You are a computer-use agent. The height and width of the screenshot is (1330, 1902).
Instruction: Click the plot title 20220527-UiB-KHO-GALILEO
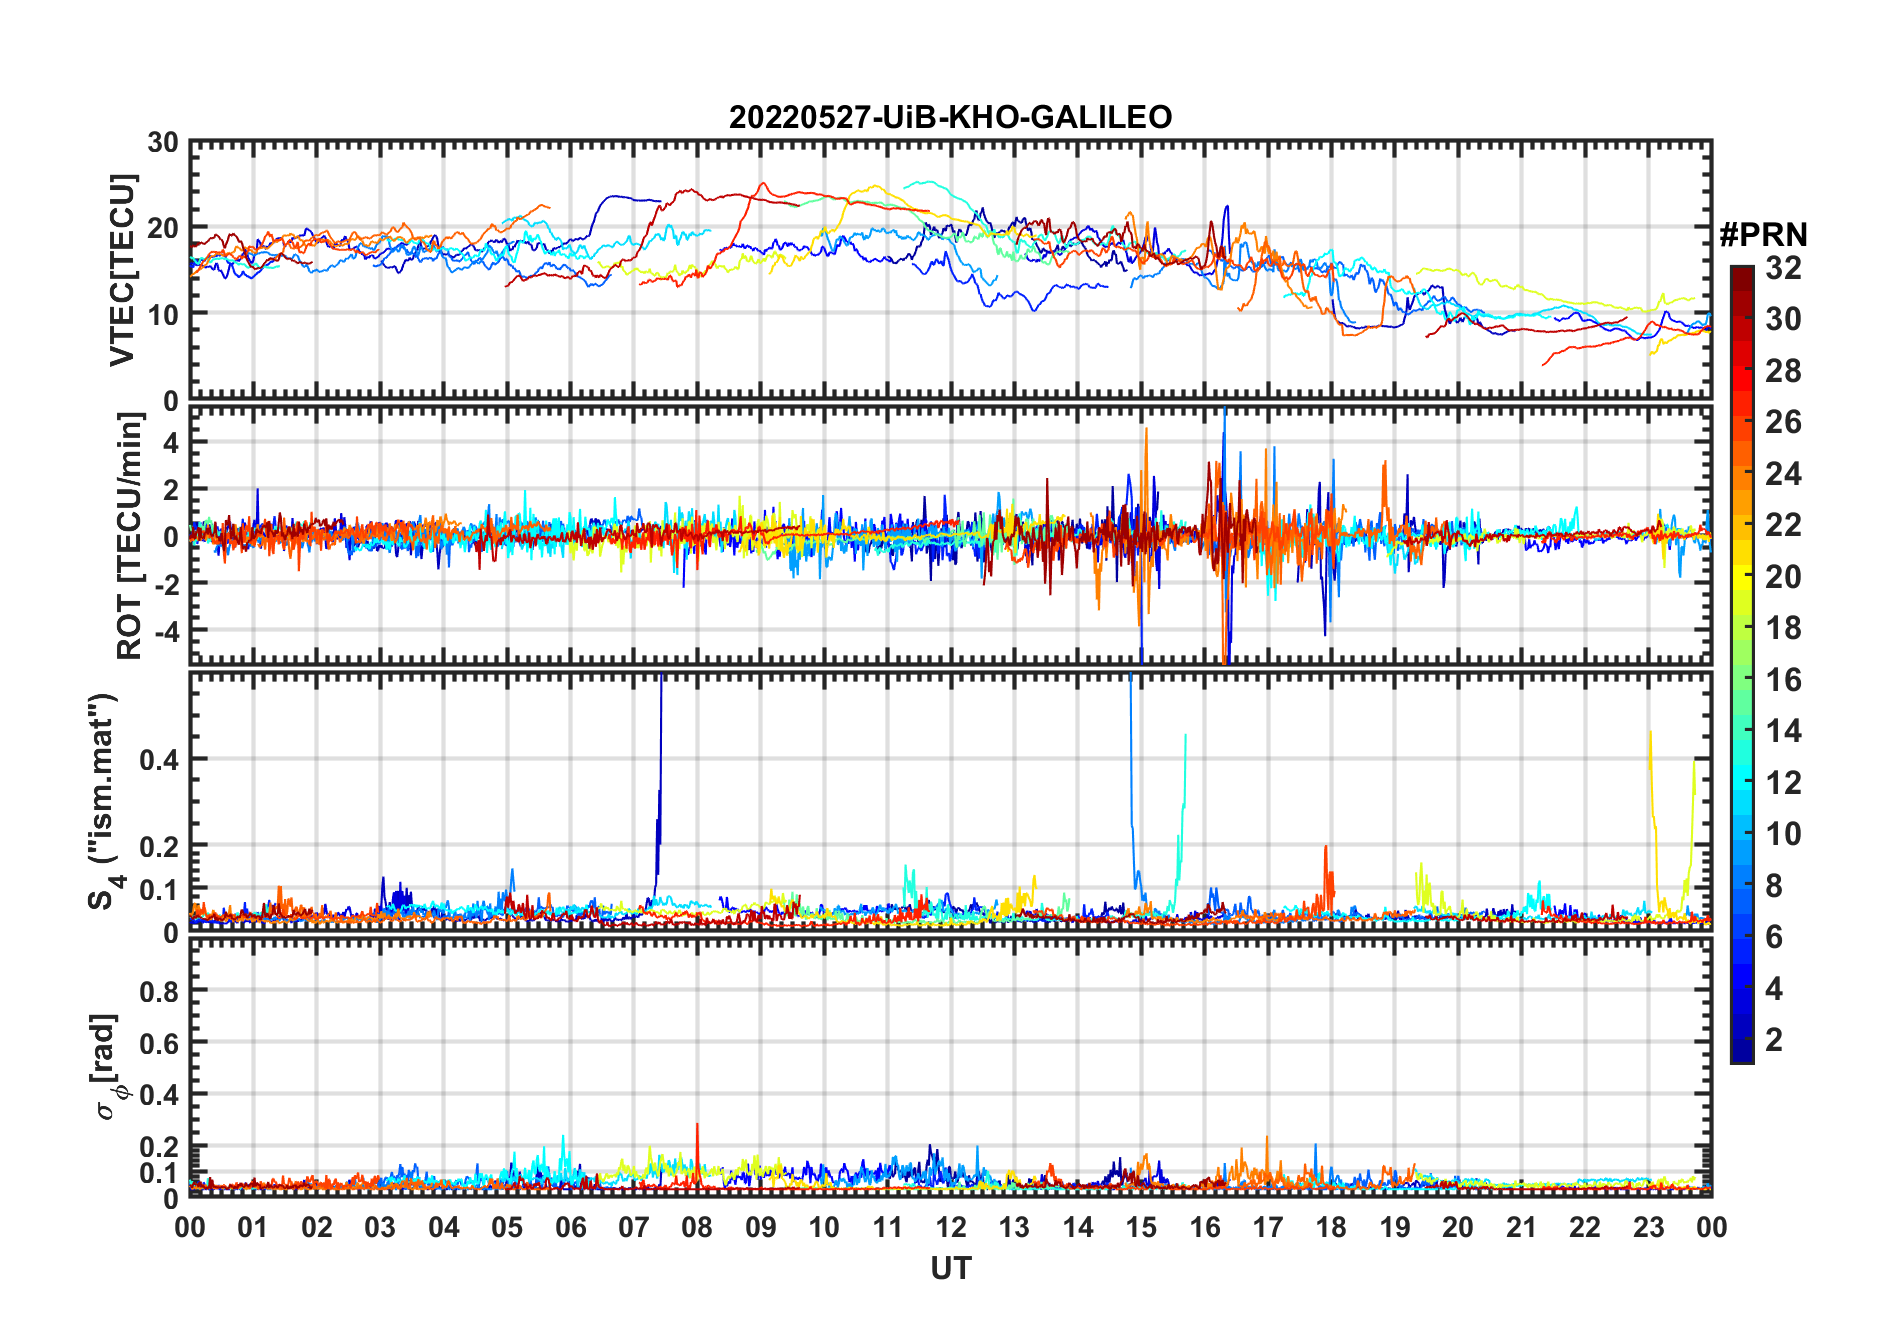pos(950,117)
